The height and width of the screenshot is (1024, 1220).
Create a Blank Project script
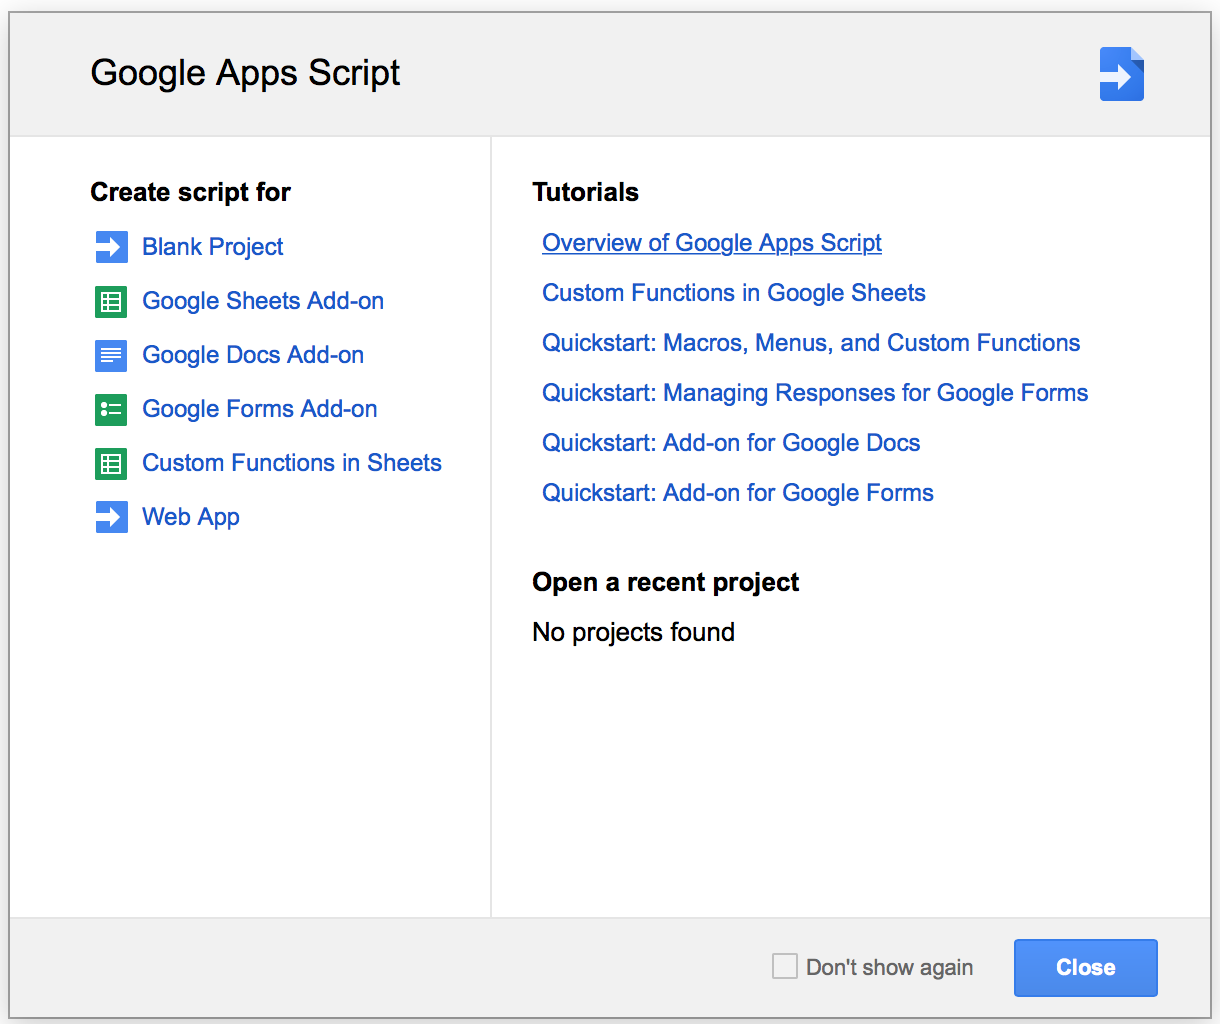pos(213,247)
